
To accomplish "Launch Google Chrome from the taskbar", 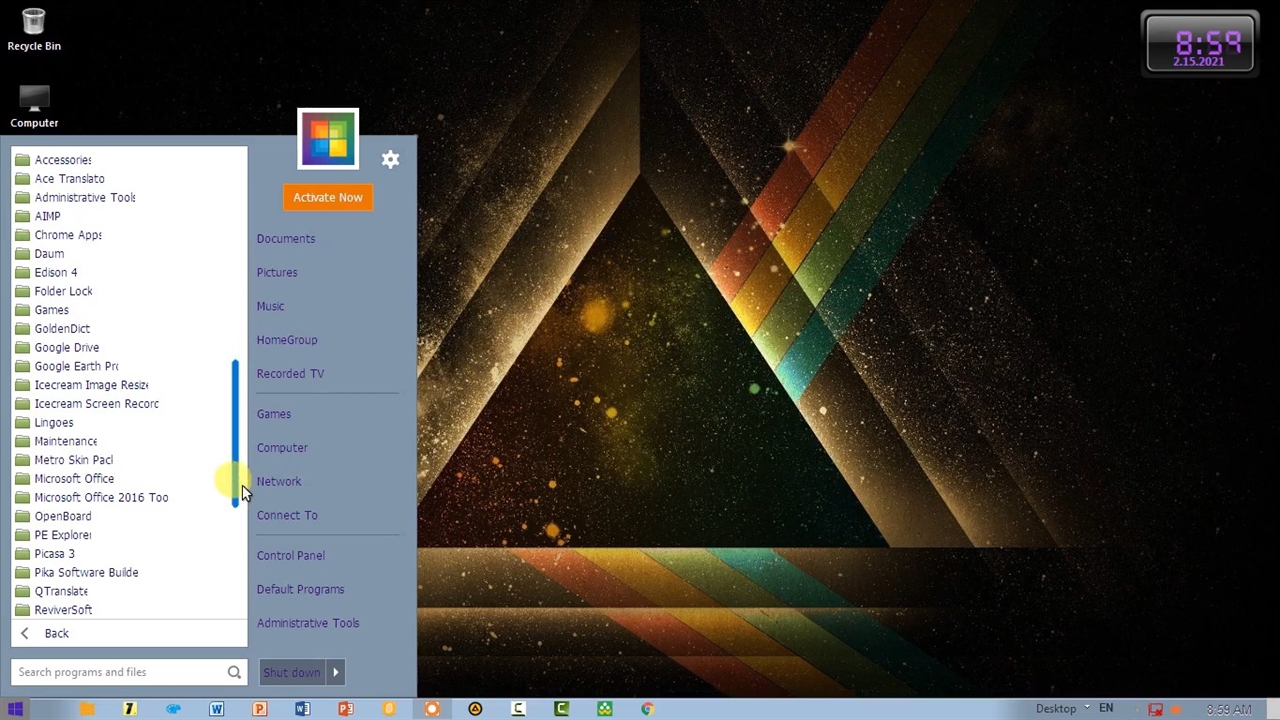I will coord(648,709).
